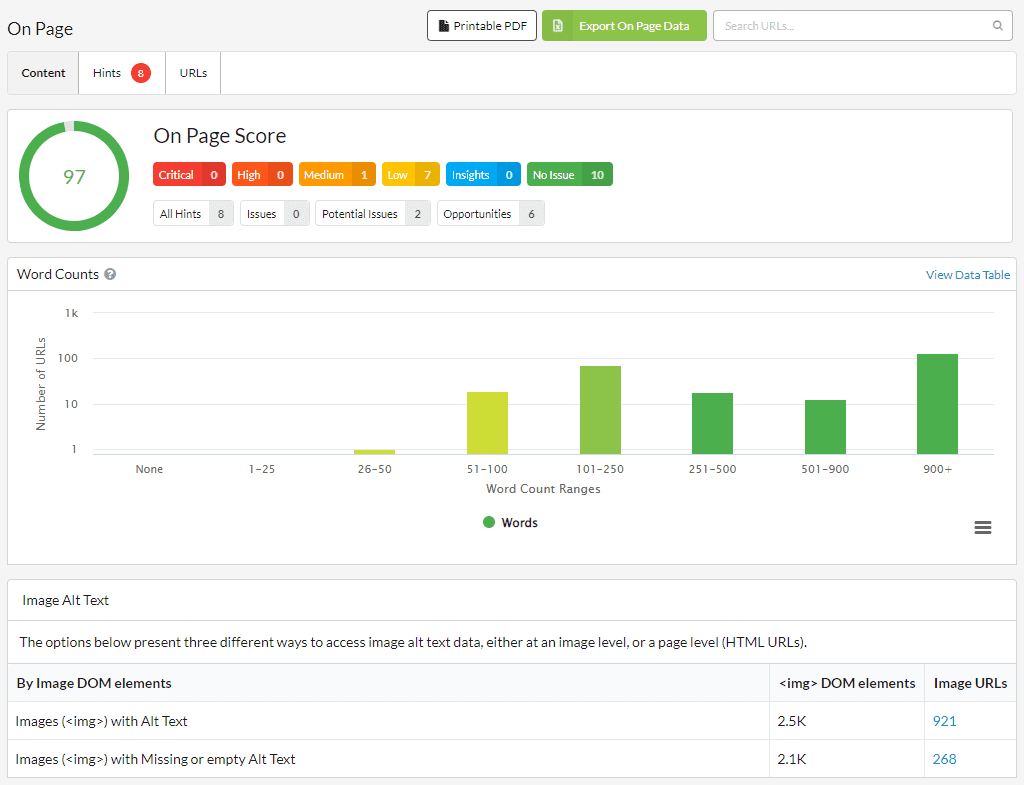
Task: Open the View Data Table link
Action: point(968,275)
